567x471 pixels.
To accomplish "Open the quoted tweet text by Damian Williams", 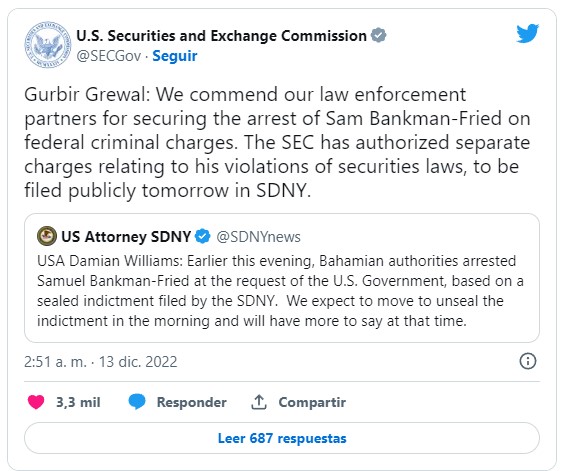I will [x=280, y=291].
